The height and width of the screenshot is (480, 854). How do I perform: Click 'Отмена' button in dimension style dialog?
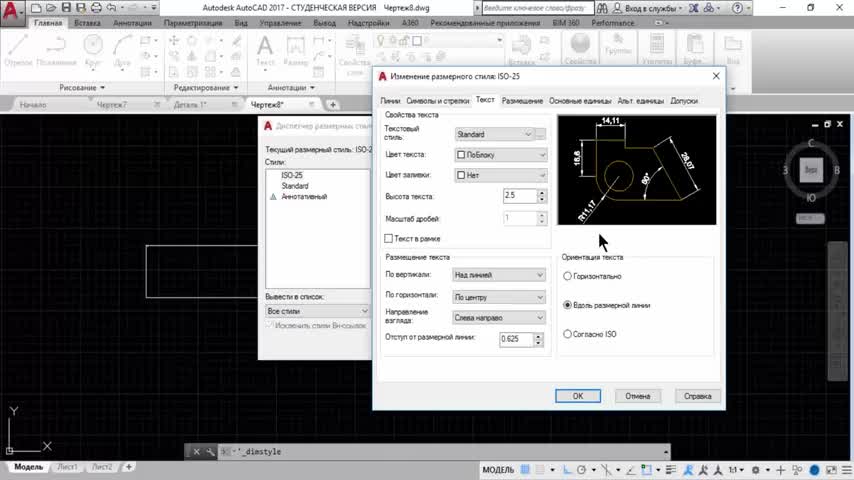[x=637, y=396]
